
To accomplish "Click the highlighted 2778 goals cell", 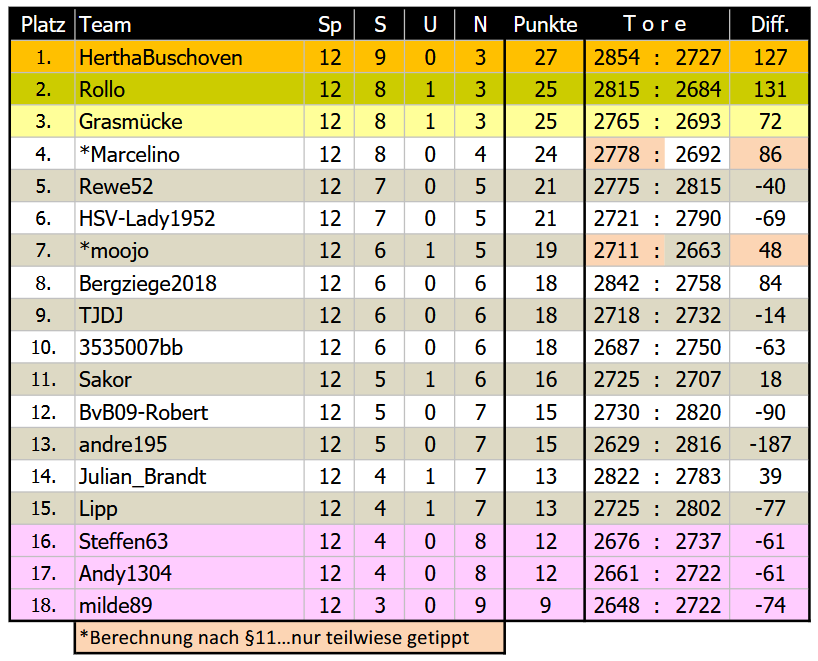I will [616, 155].
